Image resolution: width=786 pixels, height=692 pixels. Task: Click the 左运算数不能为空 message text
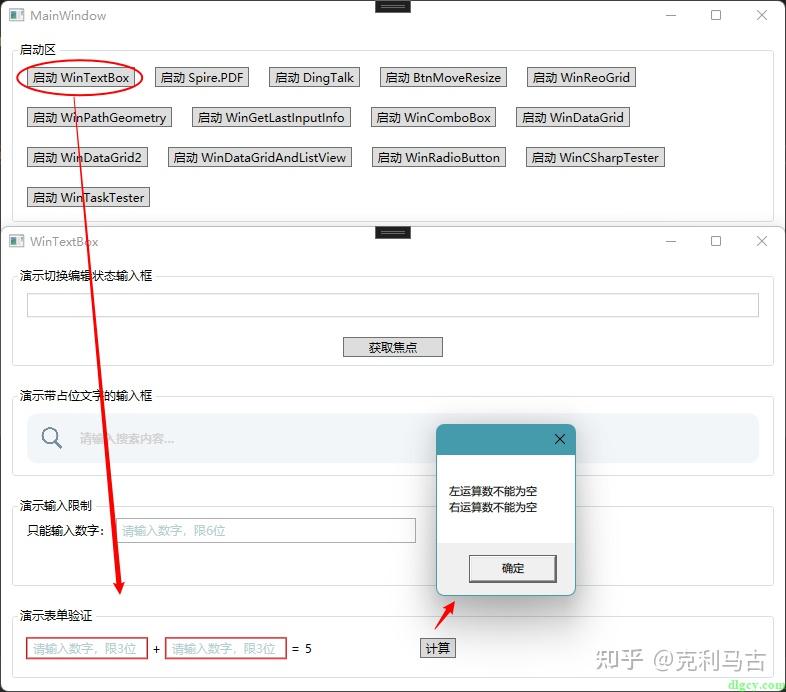tap(493, 491)
